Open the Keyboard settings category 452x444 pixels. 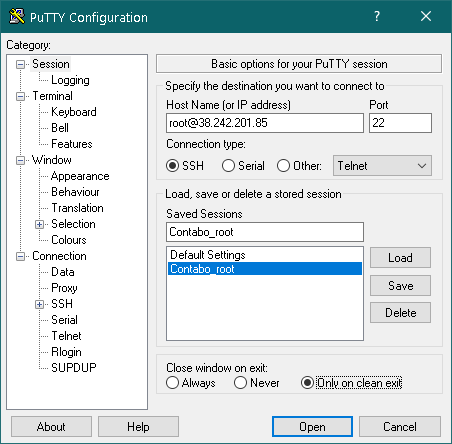74,112
